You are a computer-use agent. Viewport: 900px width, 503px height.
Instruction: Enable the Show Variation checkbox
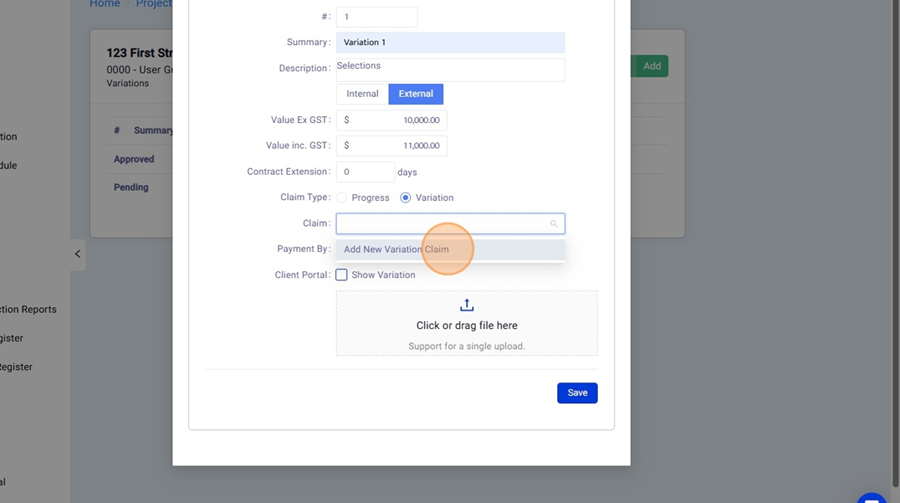click(342, 275)
